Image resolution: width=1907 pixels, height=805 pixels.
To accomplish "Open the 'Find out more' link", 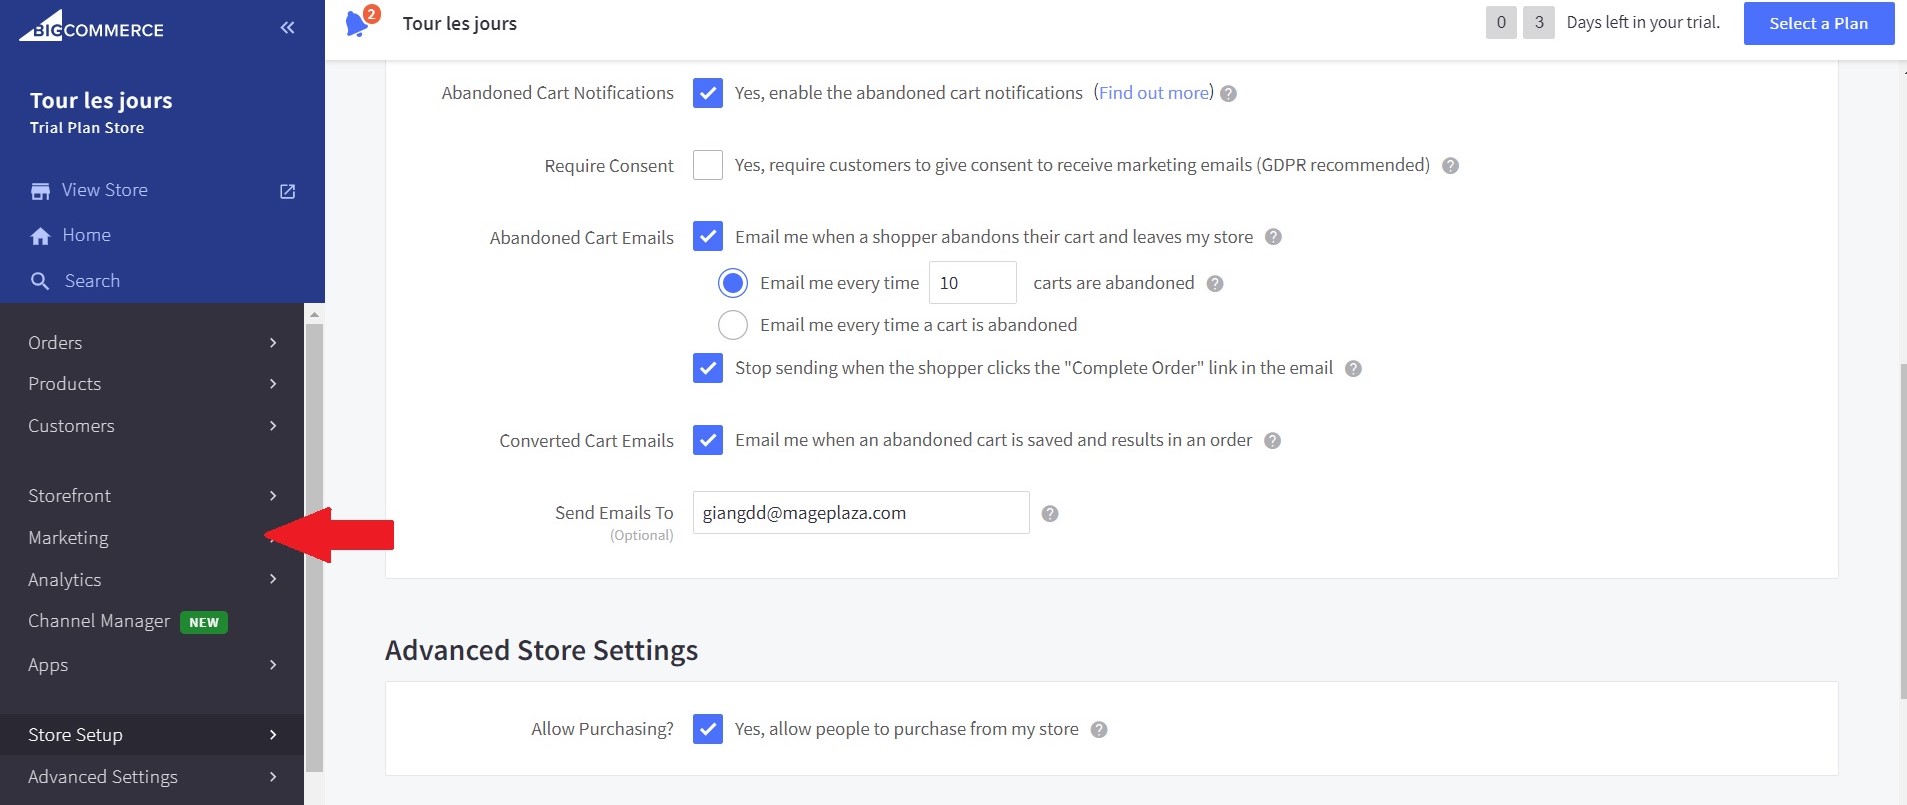I will (x=1153, y=93).
